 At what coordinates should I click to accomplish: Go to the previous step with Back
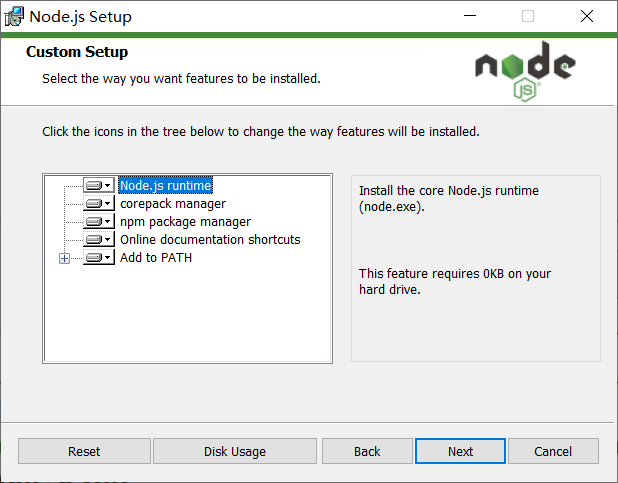367,451
